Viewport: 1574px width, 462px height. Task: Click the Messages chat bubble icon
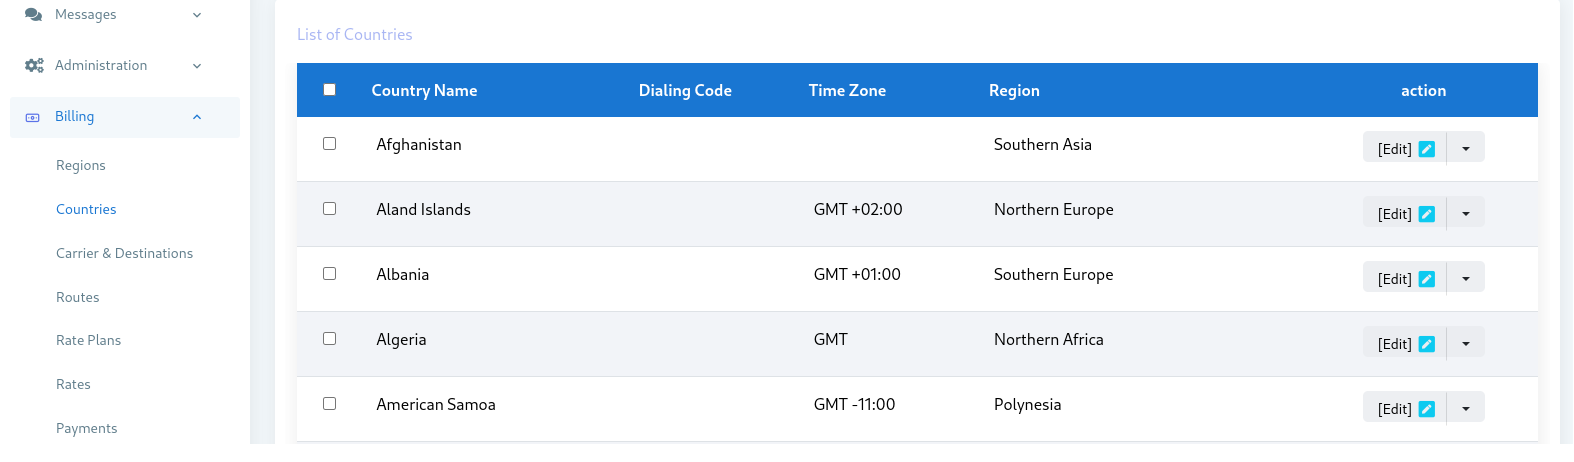tap(34, 14)
